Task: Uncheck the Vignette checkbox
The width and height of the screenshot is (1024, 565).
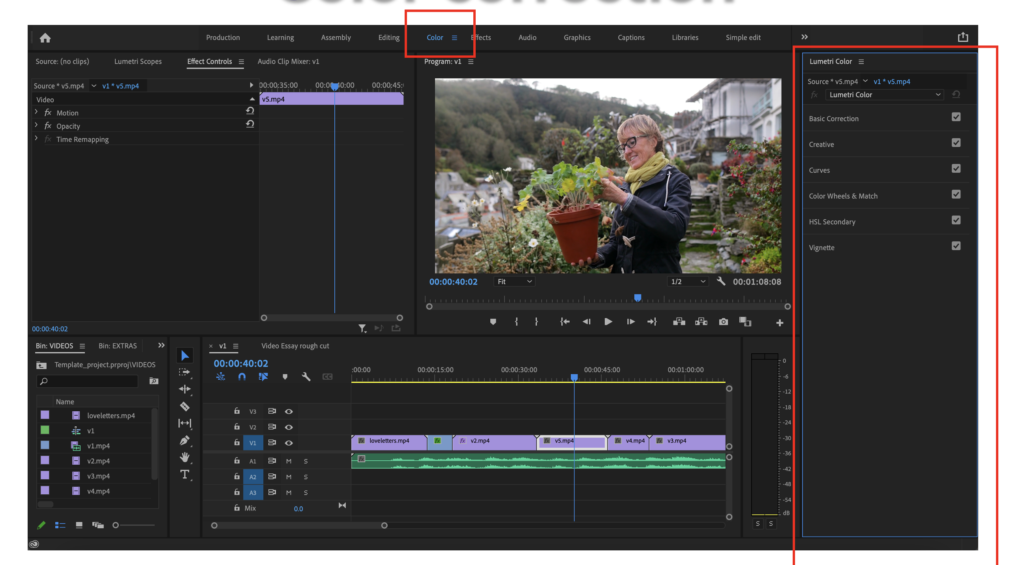Action: (956, 246)
